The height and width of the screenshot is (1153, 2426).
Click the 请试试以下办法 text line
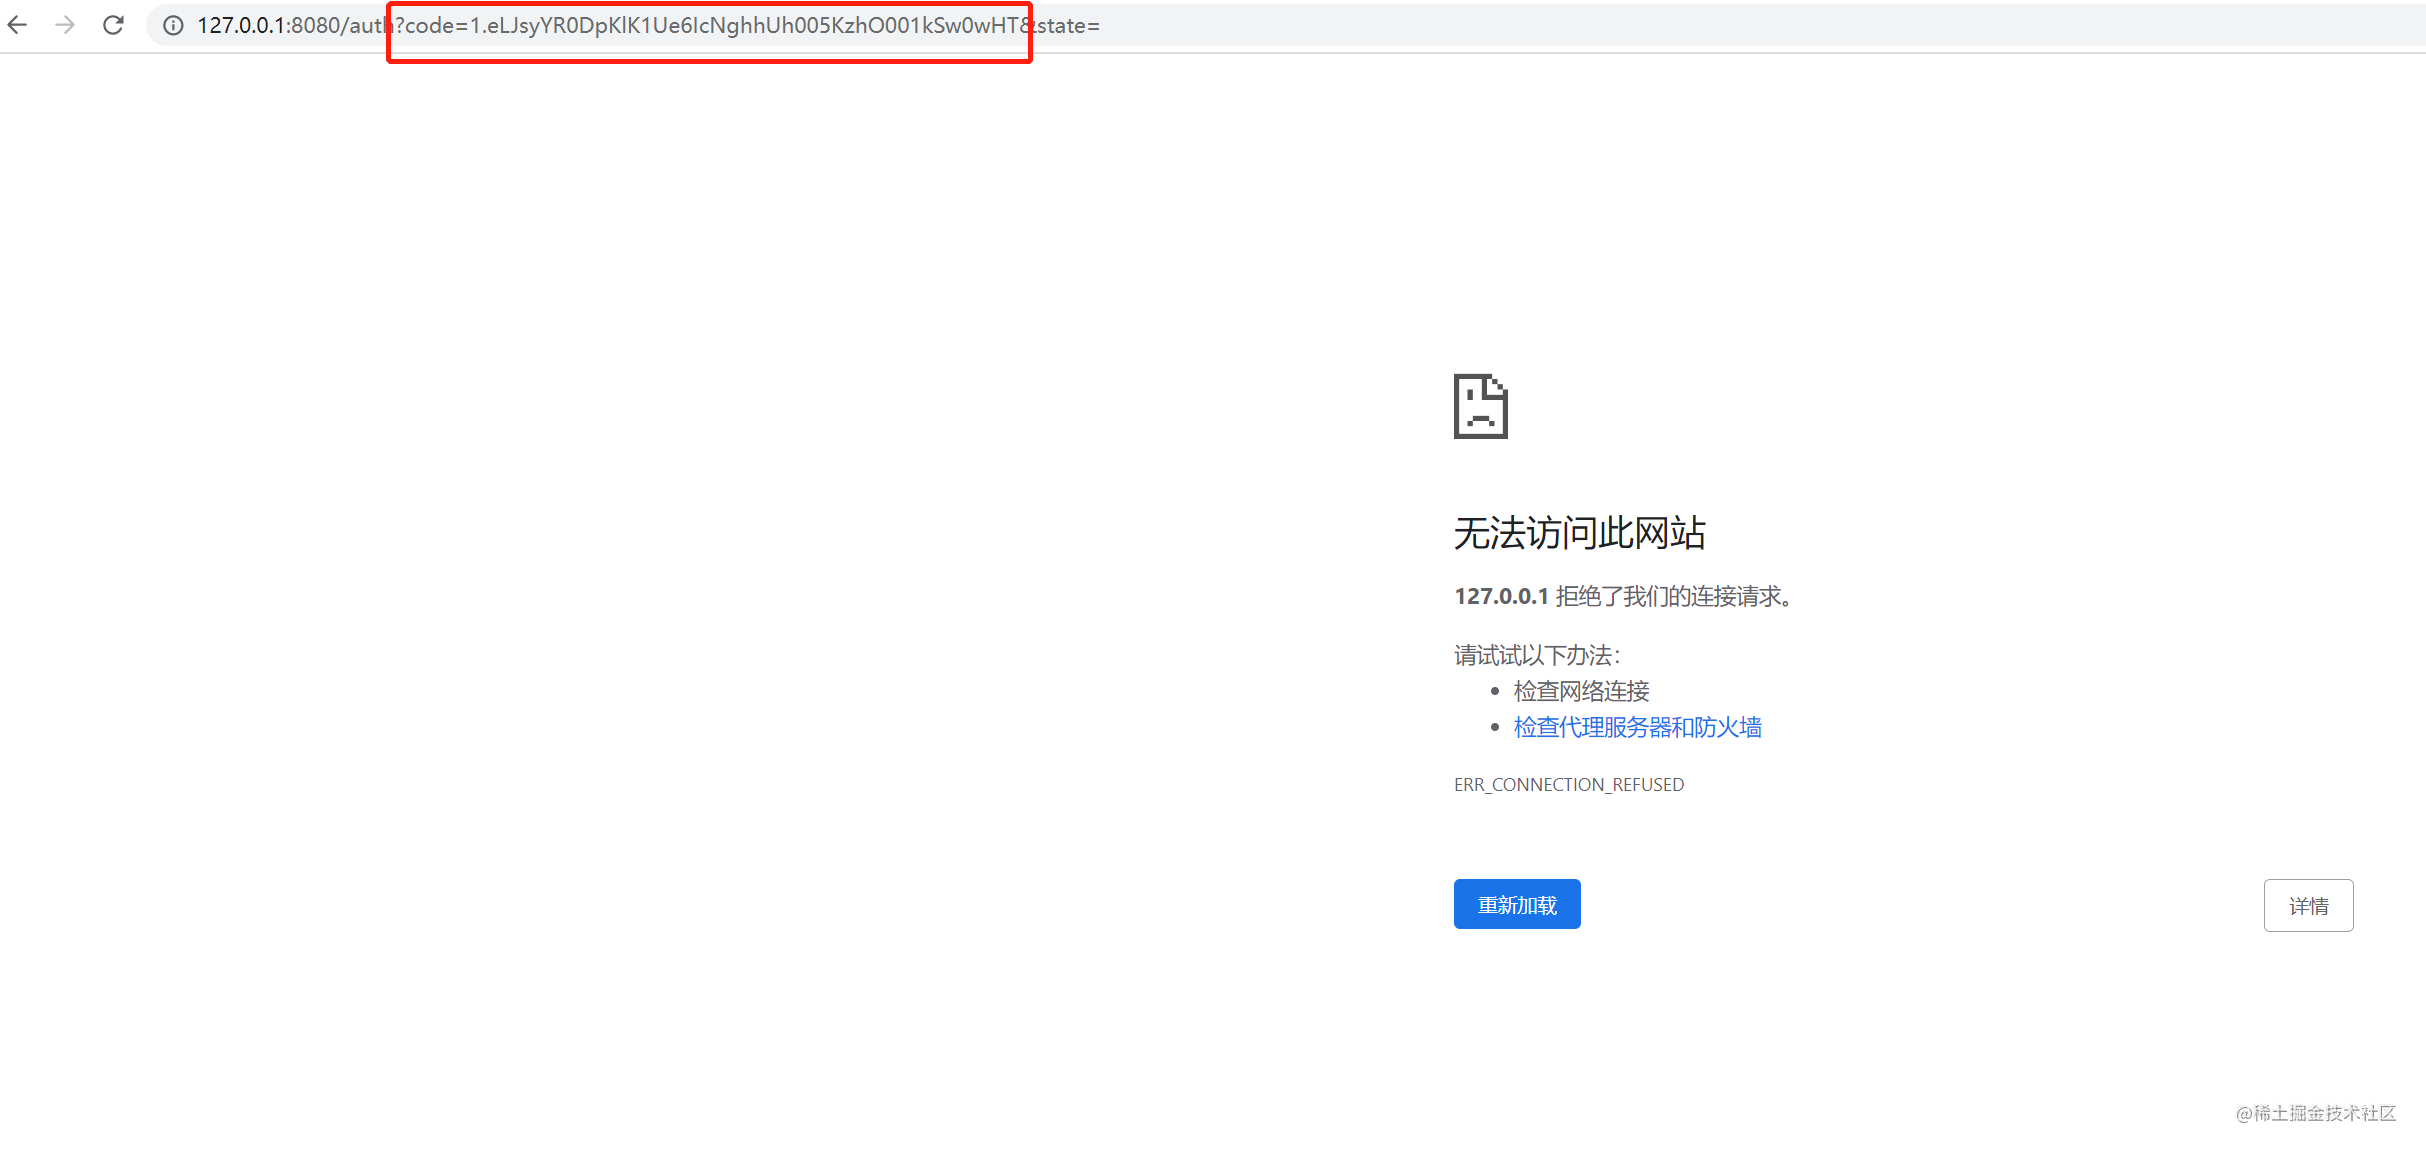click(x=1536, y=656)
